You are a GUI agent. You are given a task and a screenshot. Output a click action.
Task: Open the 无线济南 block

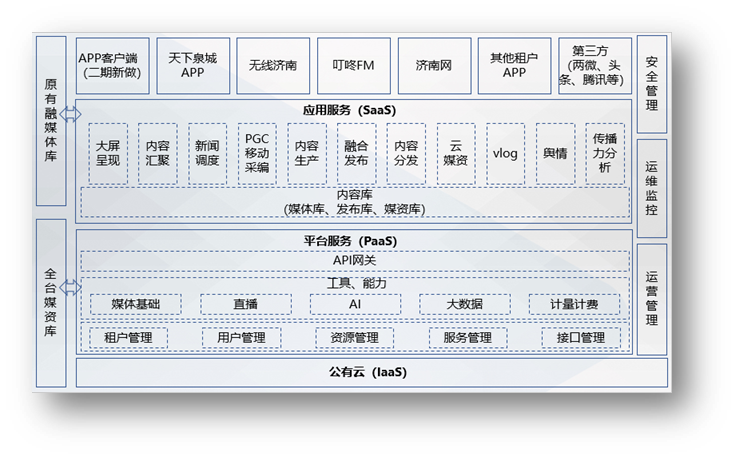pyautogui.click(x=273, y=65)
